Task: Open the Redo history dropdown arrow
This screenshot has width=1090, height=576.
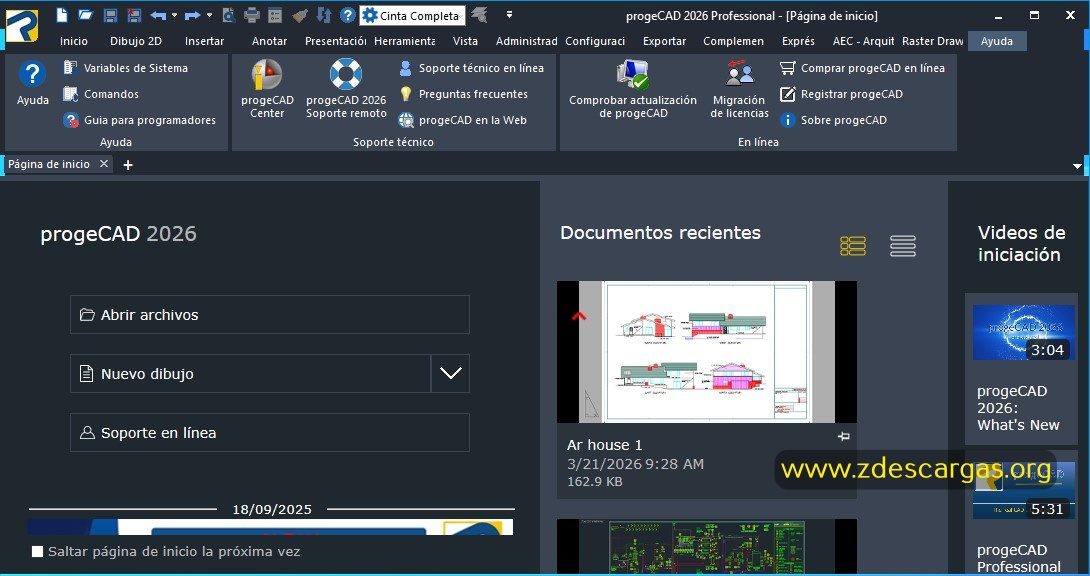Action: click(209, 15)
